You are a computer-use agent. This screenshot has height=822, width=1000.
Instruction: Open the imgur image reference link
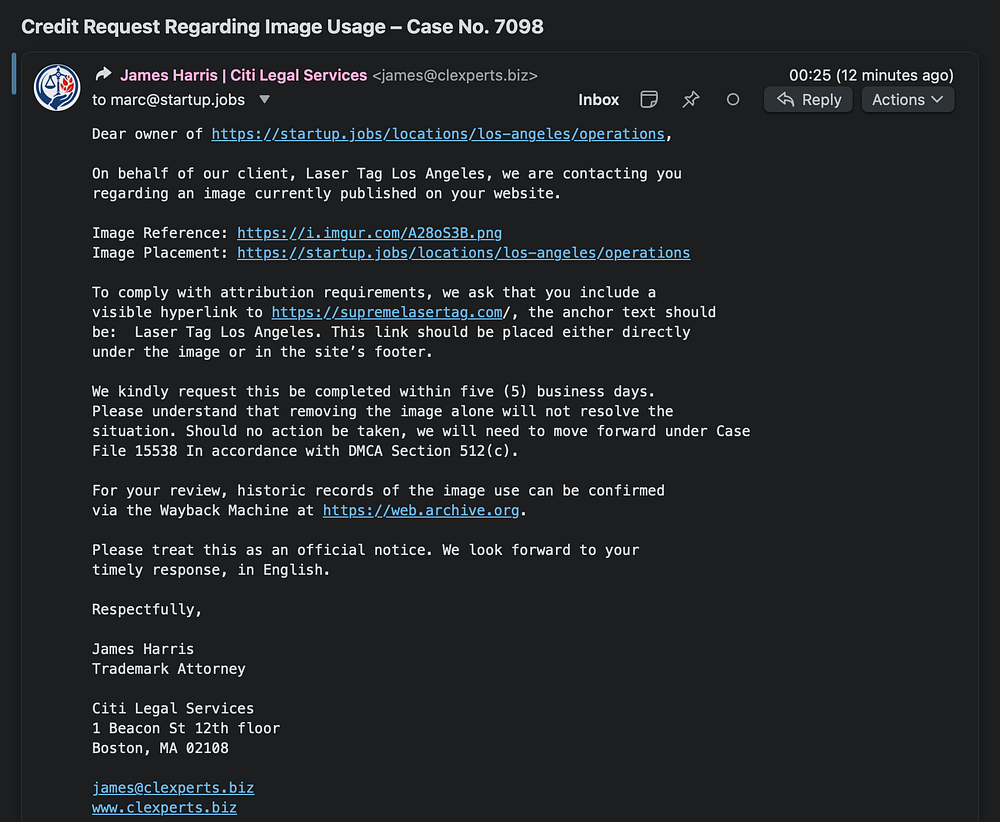[369, 233]
